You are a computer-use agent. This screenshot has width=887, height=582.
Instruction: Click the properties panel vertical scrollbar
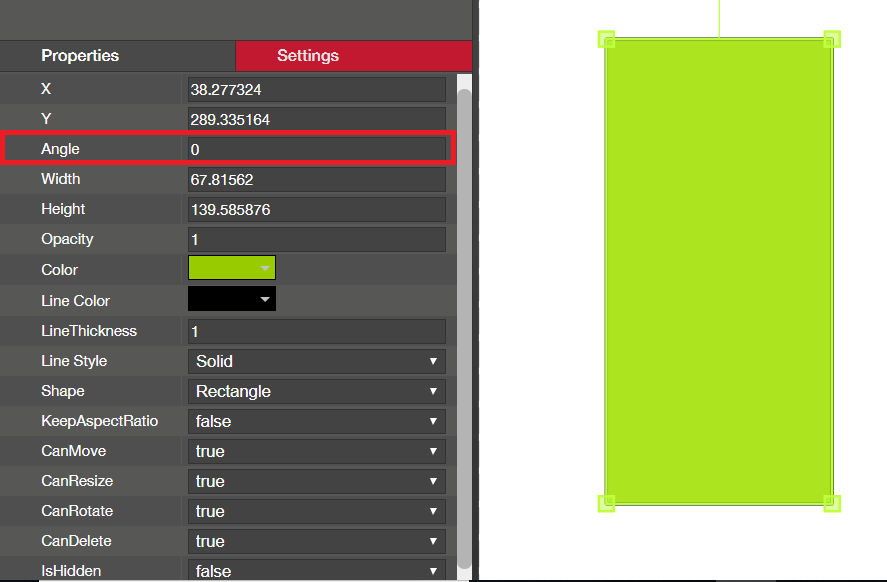tap(464, 300)
